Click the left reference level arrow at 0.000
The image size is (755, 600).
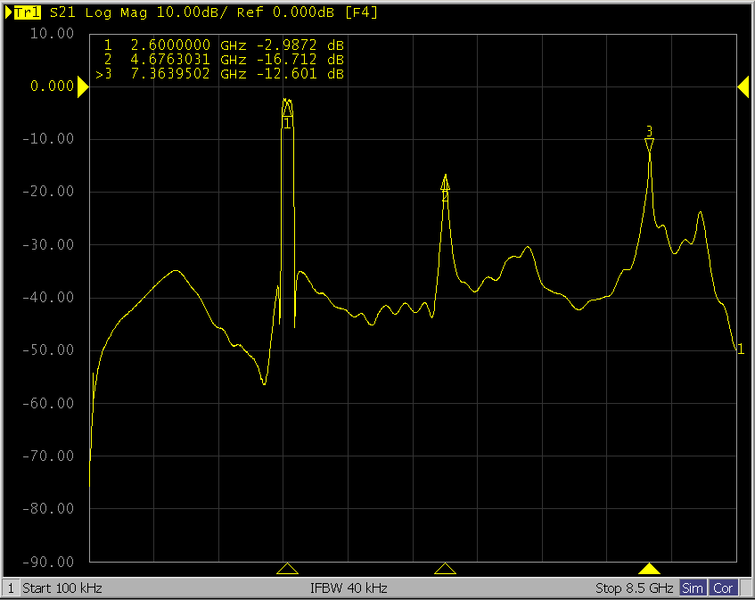pos(83,87)
